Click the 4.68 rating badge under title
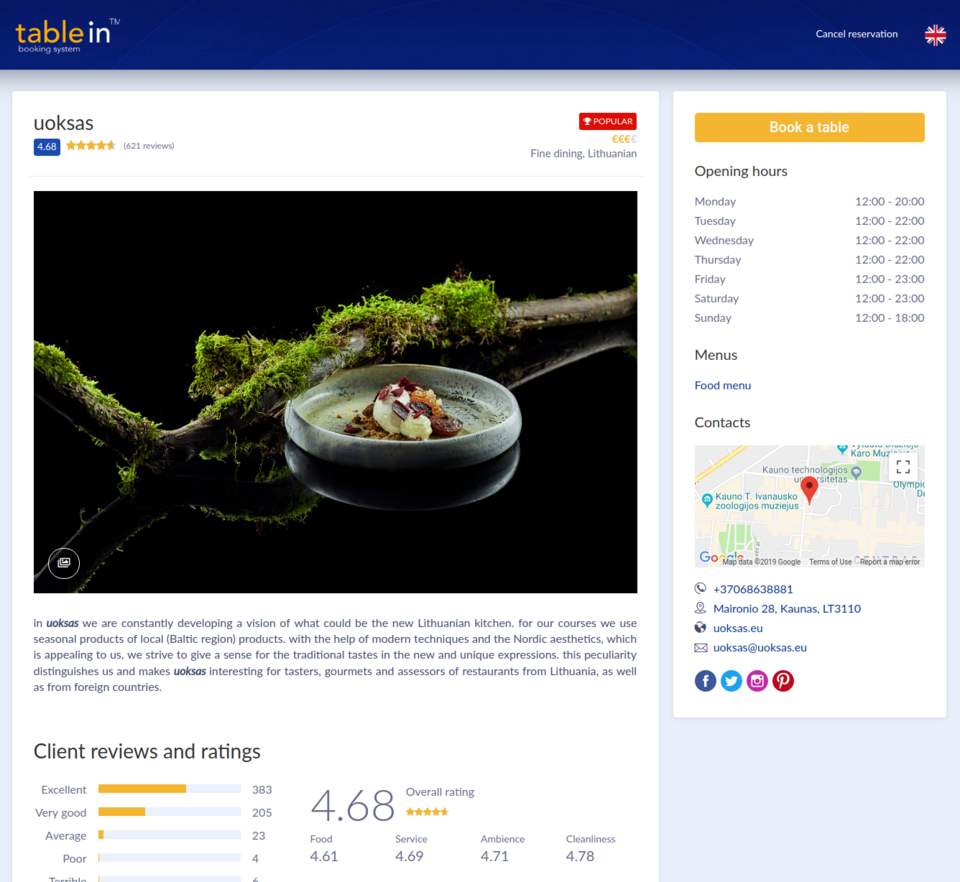This screenshot has height=882, width=960. tap(47, 146)
